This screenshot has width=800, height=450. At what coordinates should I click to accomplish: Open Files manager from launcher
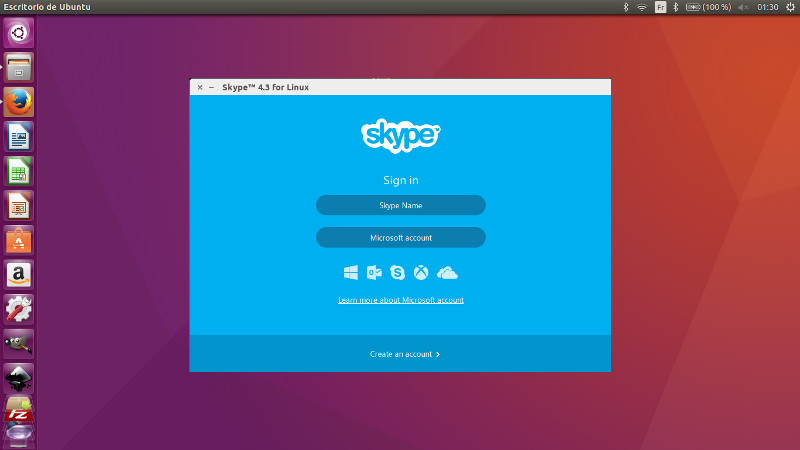pos(19,67)
